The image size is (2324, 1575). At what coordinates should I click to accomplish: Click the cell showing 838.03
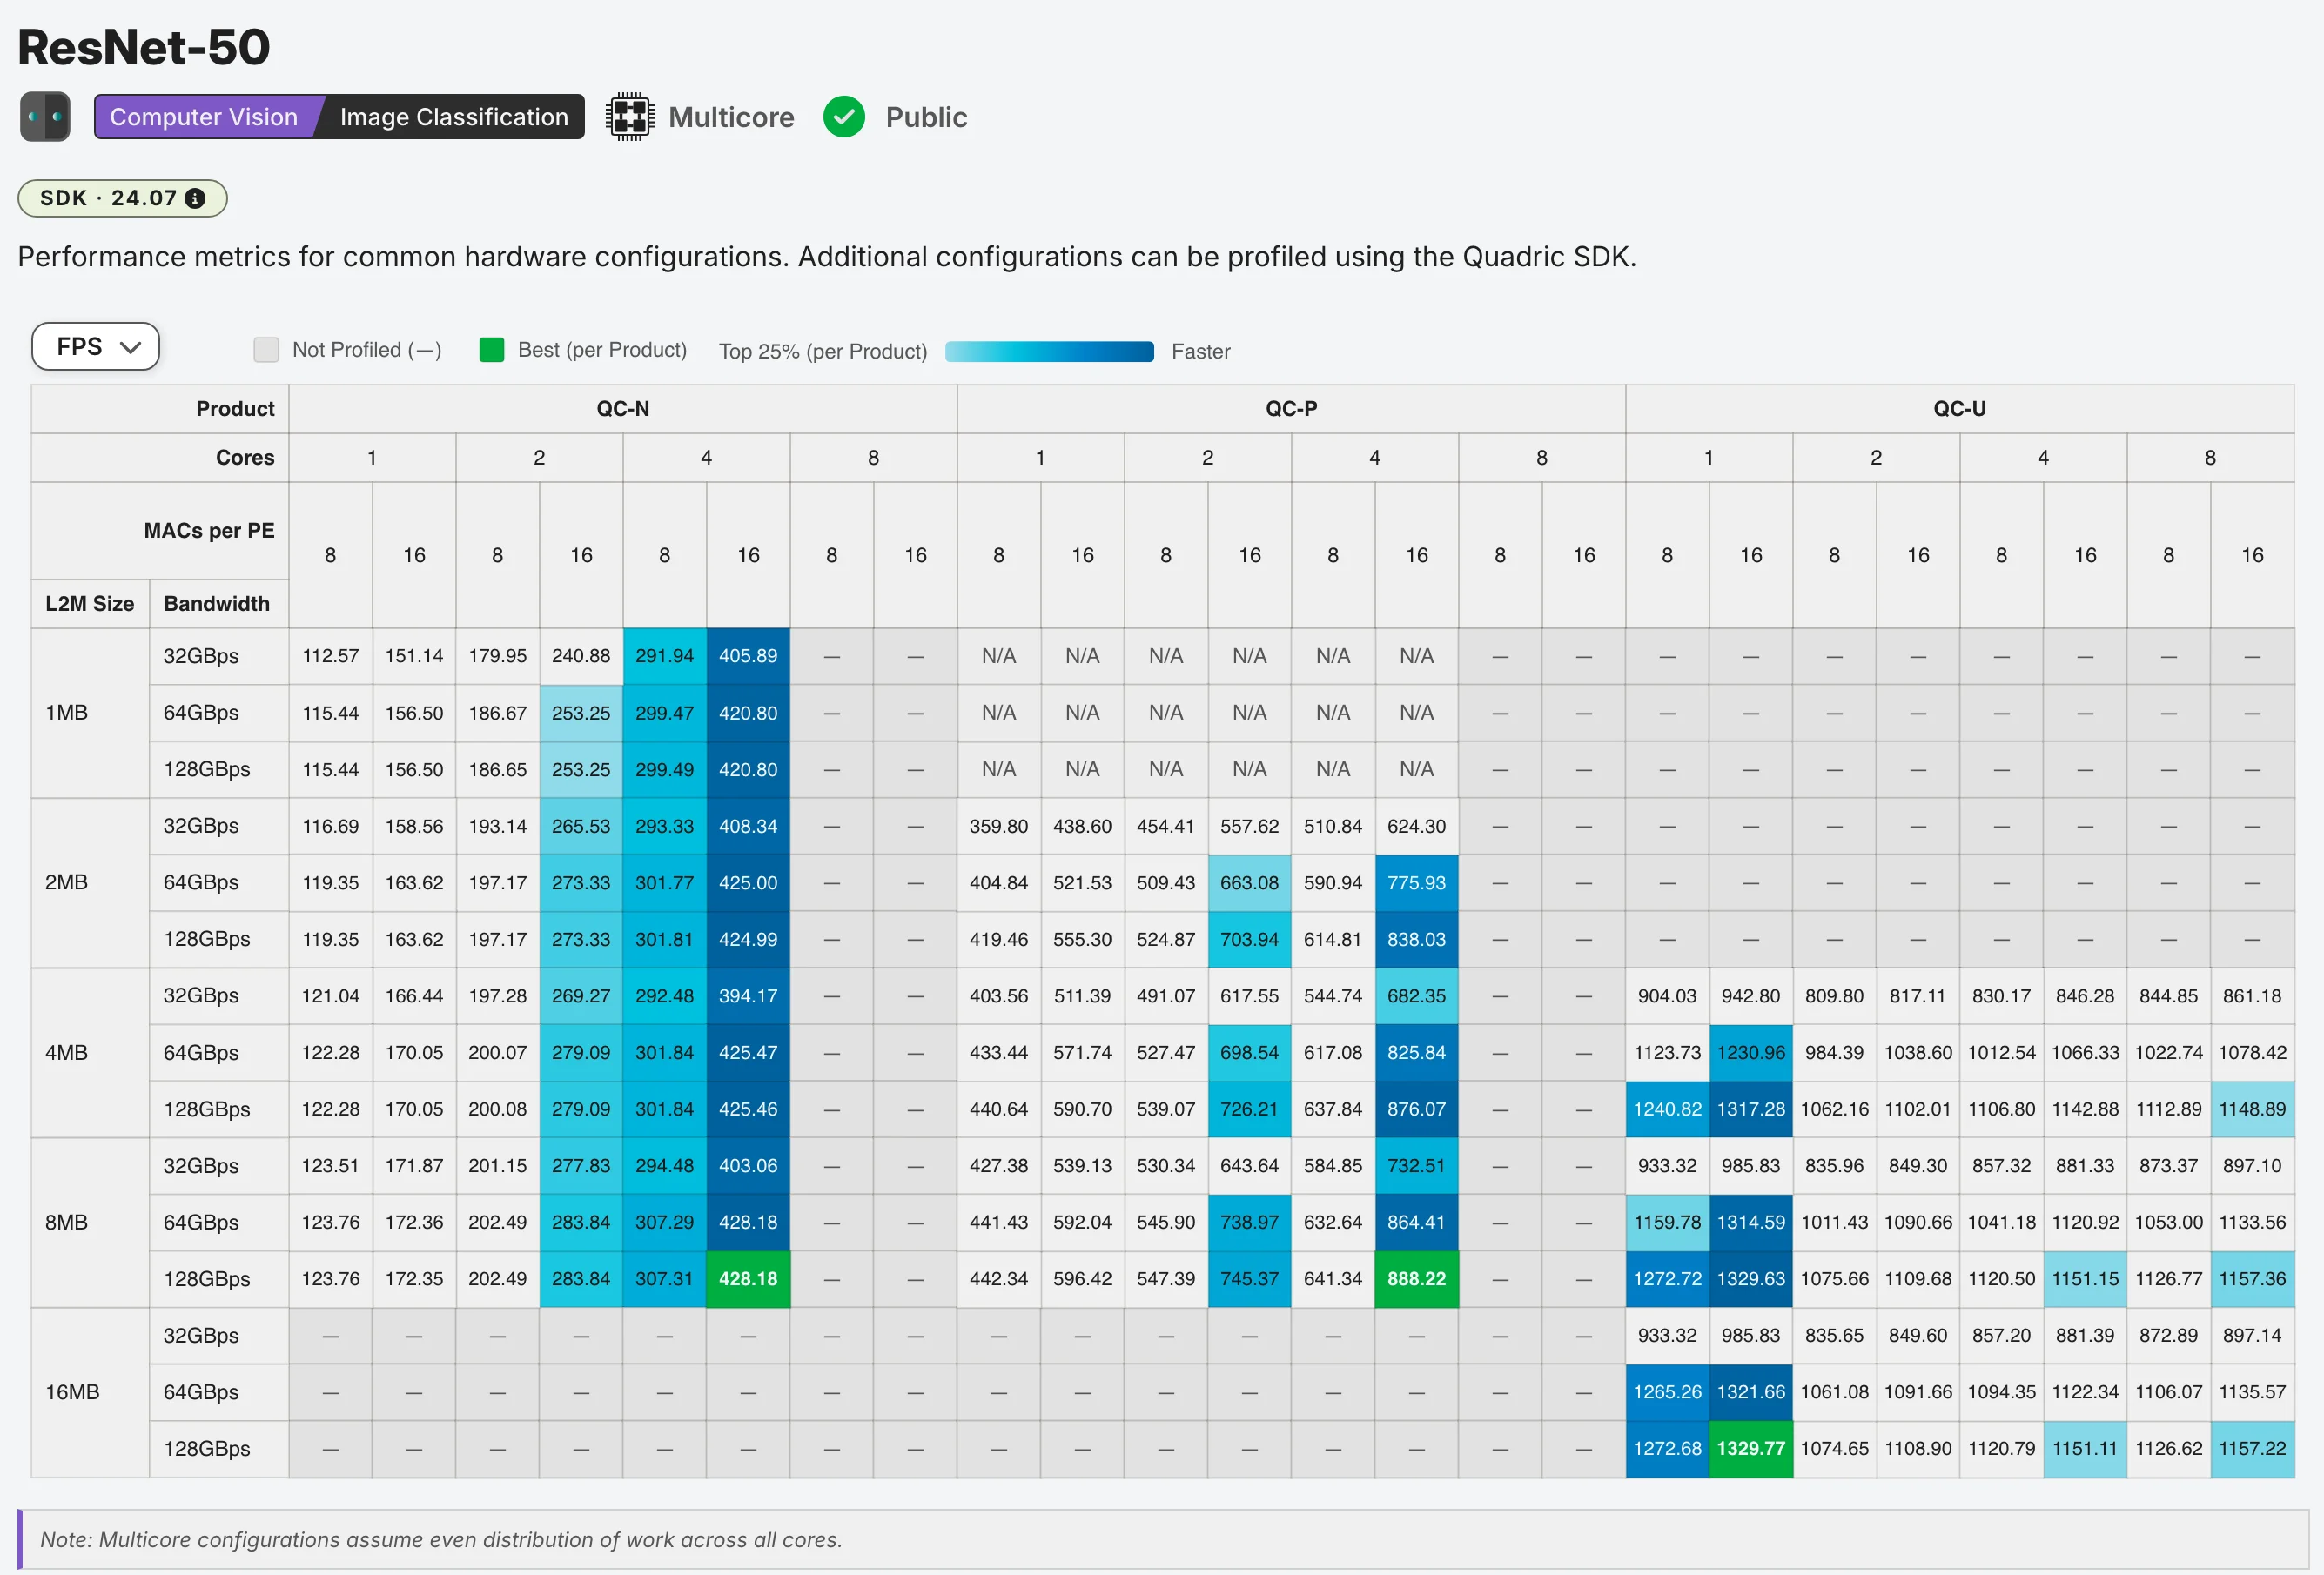click(1416, 939)
